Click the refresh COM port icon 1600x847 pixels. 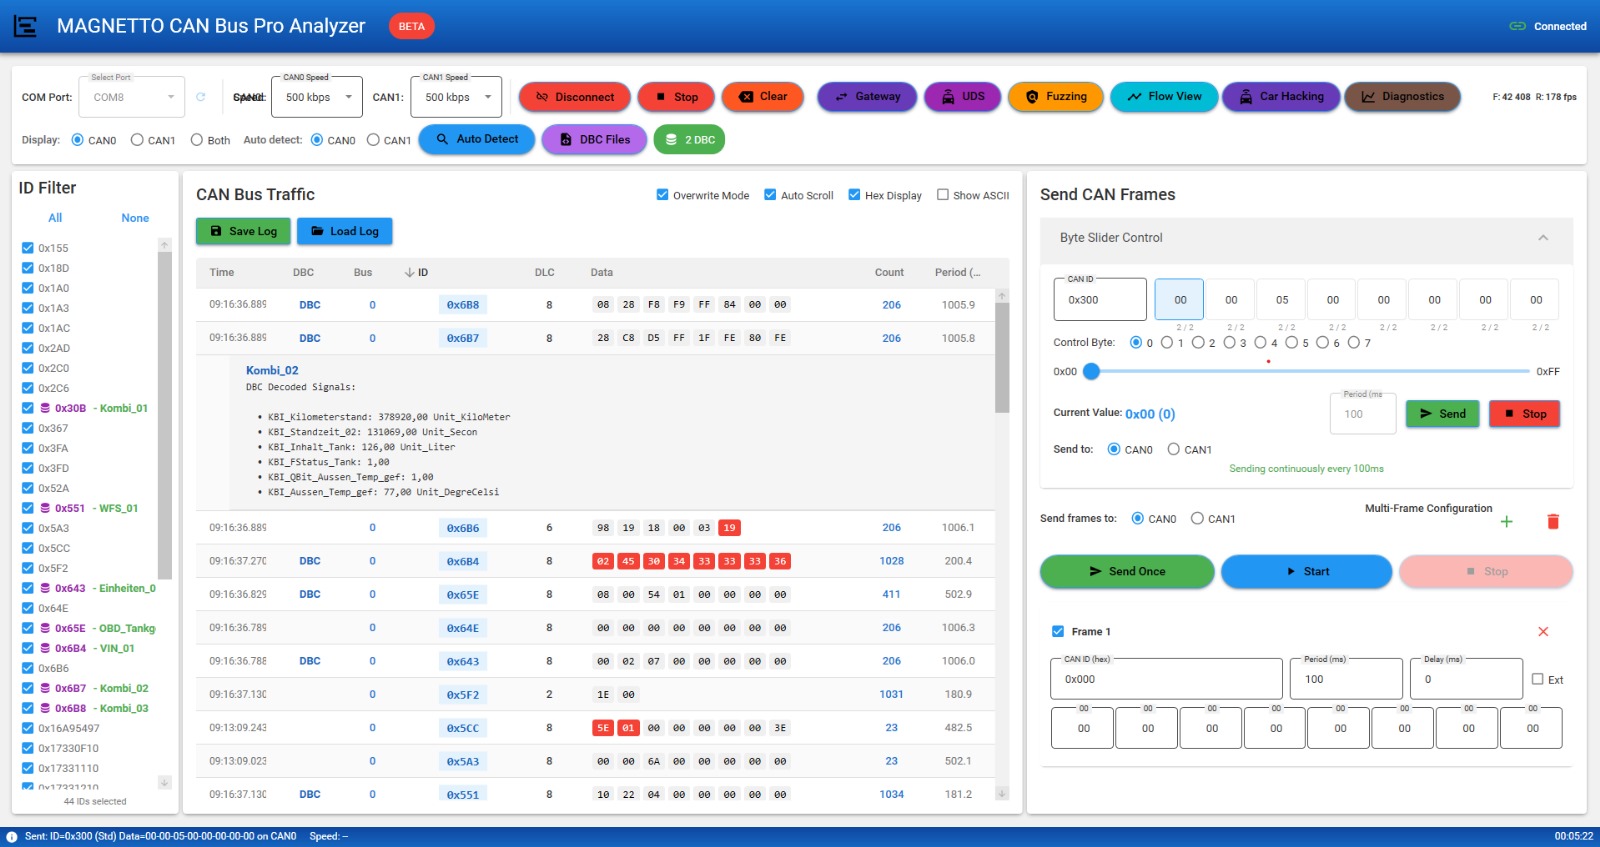[x=201, y=97]
